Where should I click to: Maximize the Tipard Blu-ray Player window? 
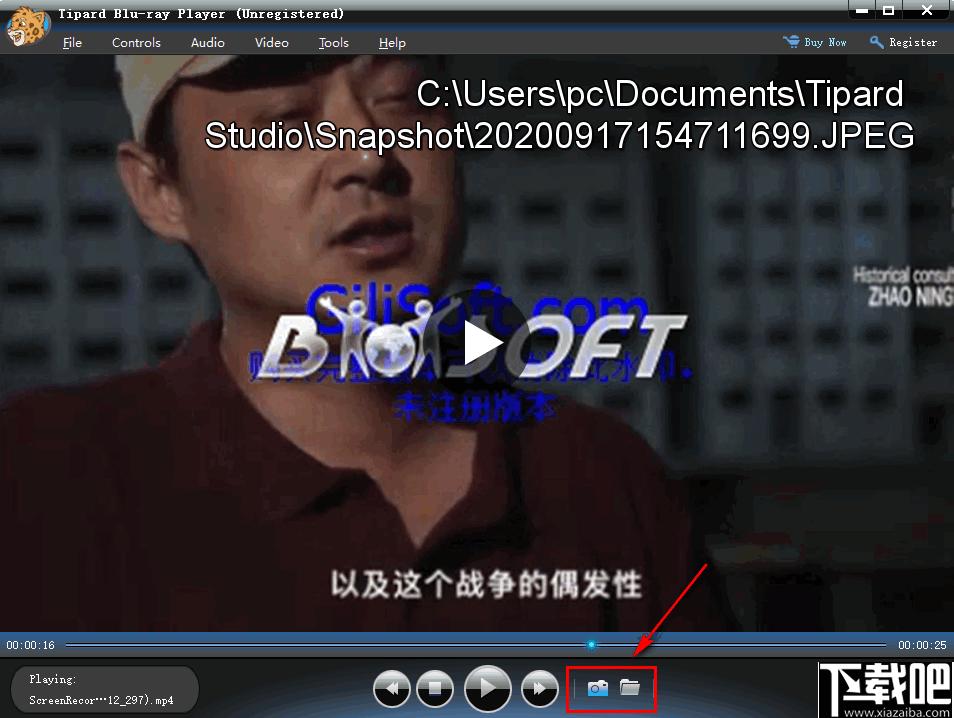click(x=888, y=10)
